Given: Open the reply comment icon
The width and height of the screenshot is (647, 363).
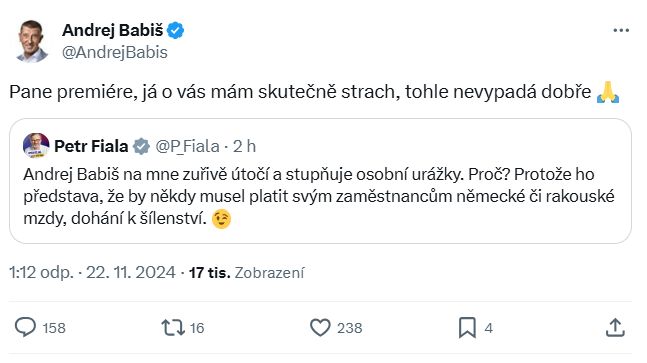Looking at the screenshot, I should point(25,328).
